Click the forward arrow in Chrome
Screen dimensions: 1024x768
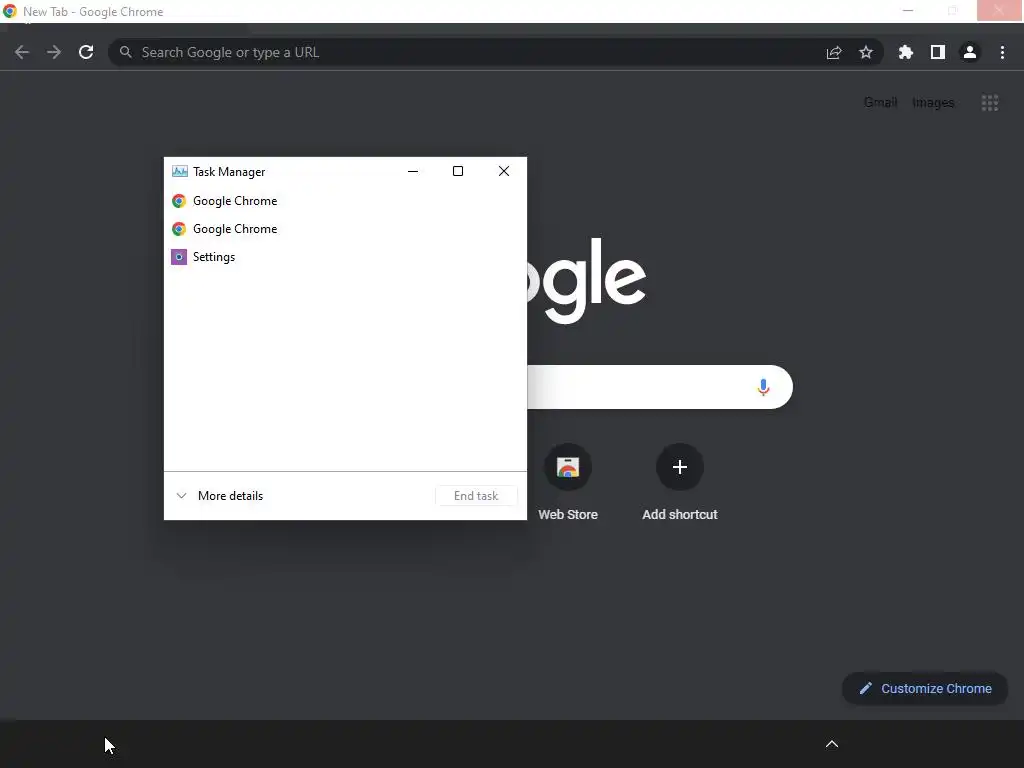point(54,52)
